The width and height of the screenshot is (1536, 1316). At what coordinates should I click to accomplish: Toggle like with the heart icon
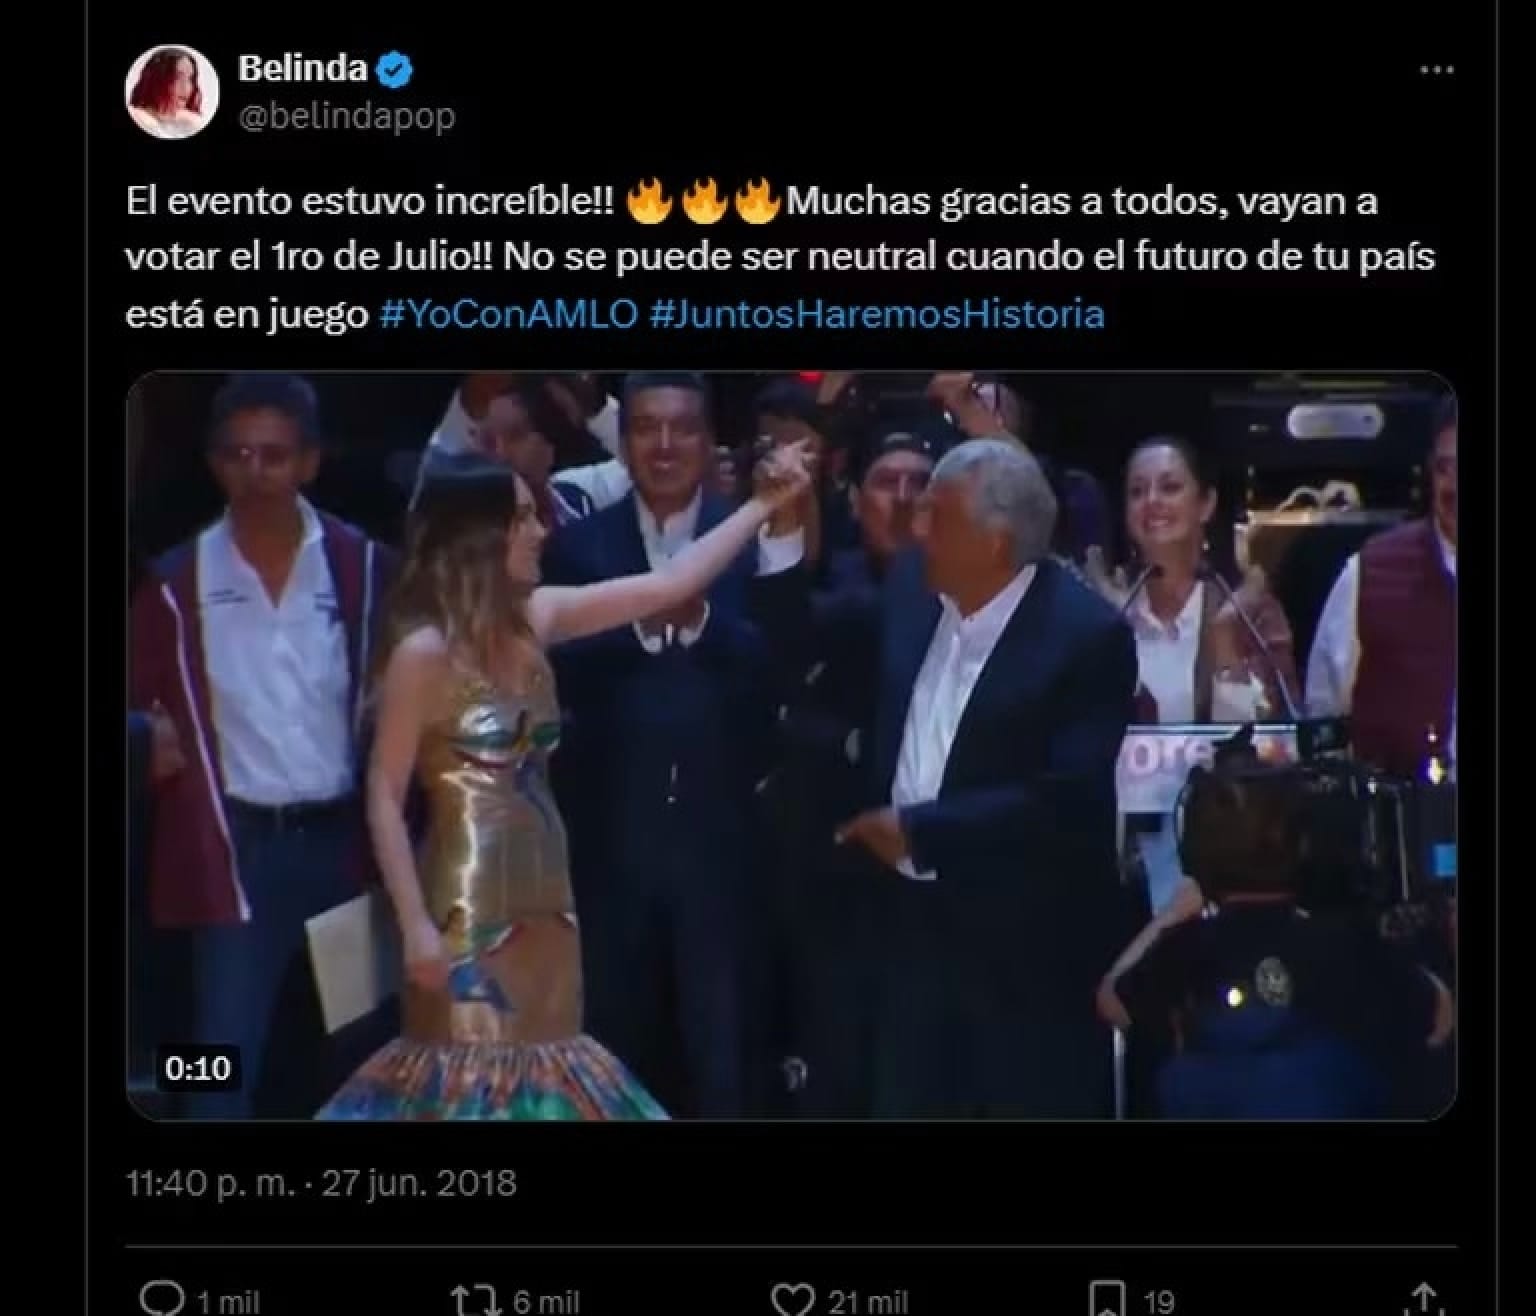pyautogui.click(x=795, y=1299)
